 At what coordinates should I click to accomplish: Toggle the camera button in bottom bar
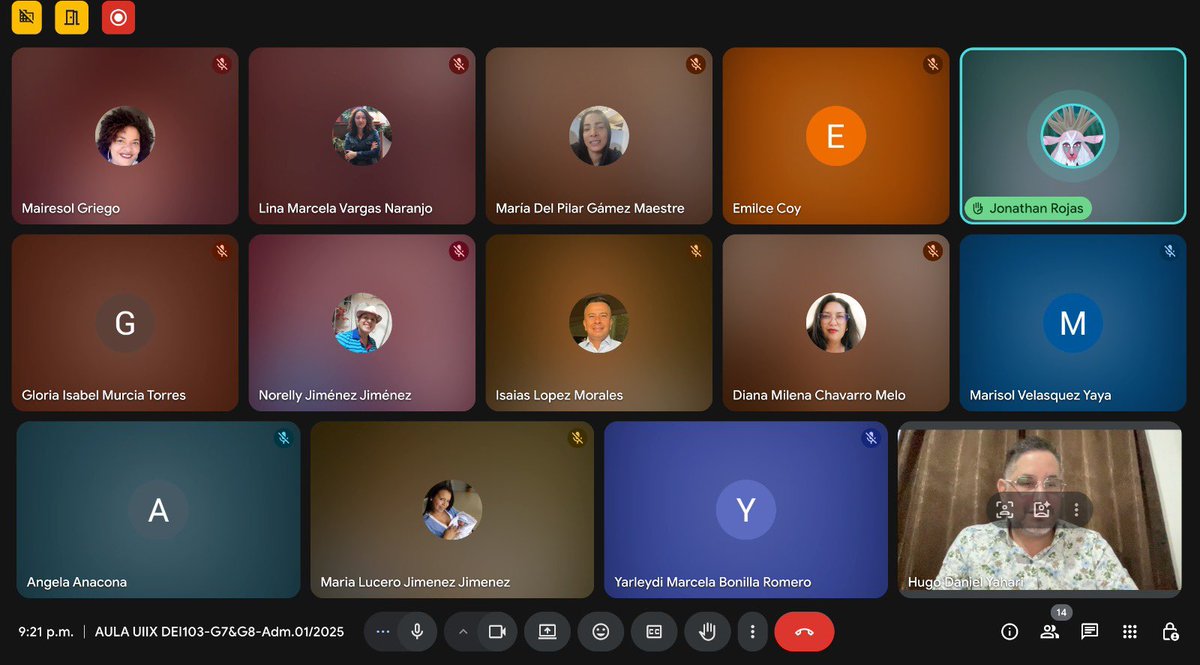coord(497,632)
